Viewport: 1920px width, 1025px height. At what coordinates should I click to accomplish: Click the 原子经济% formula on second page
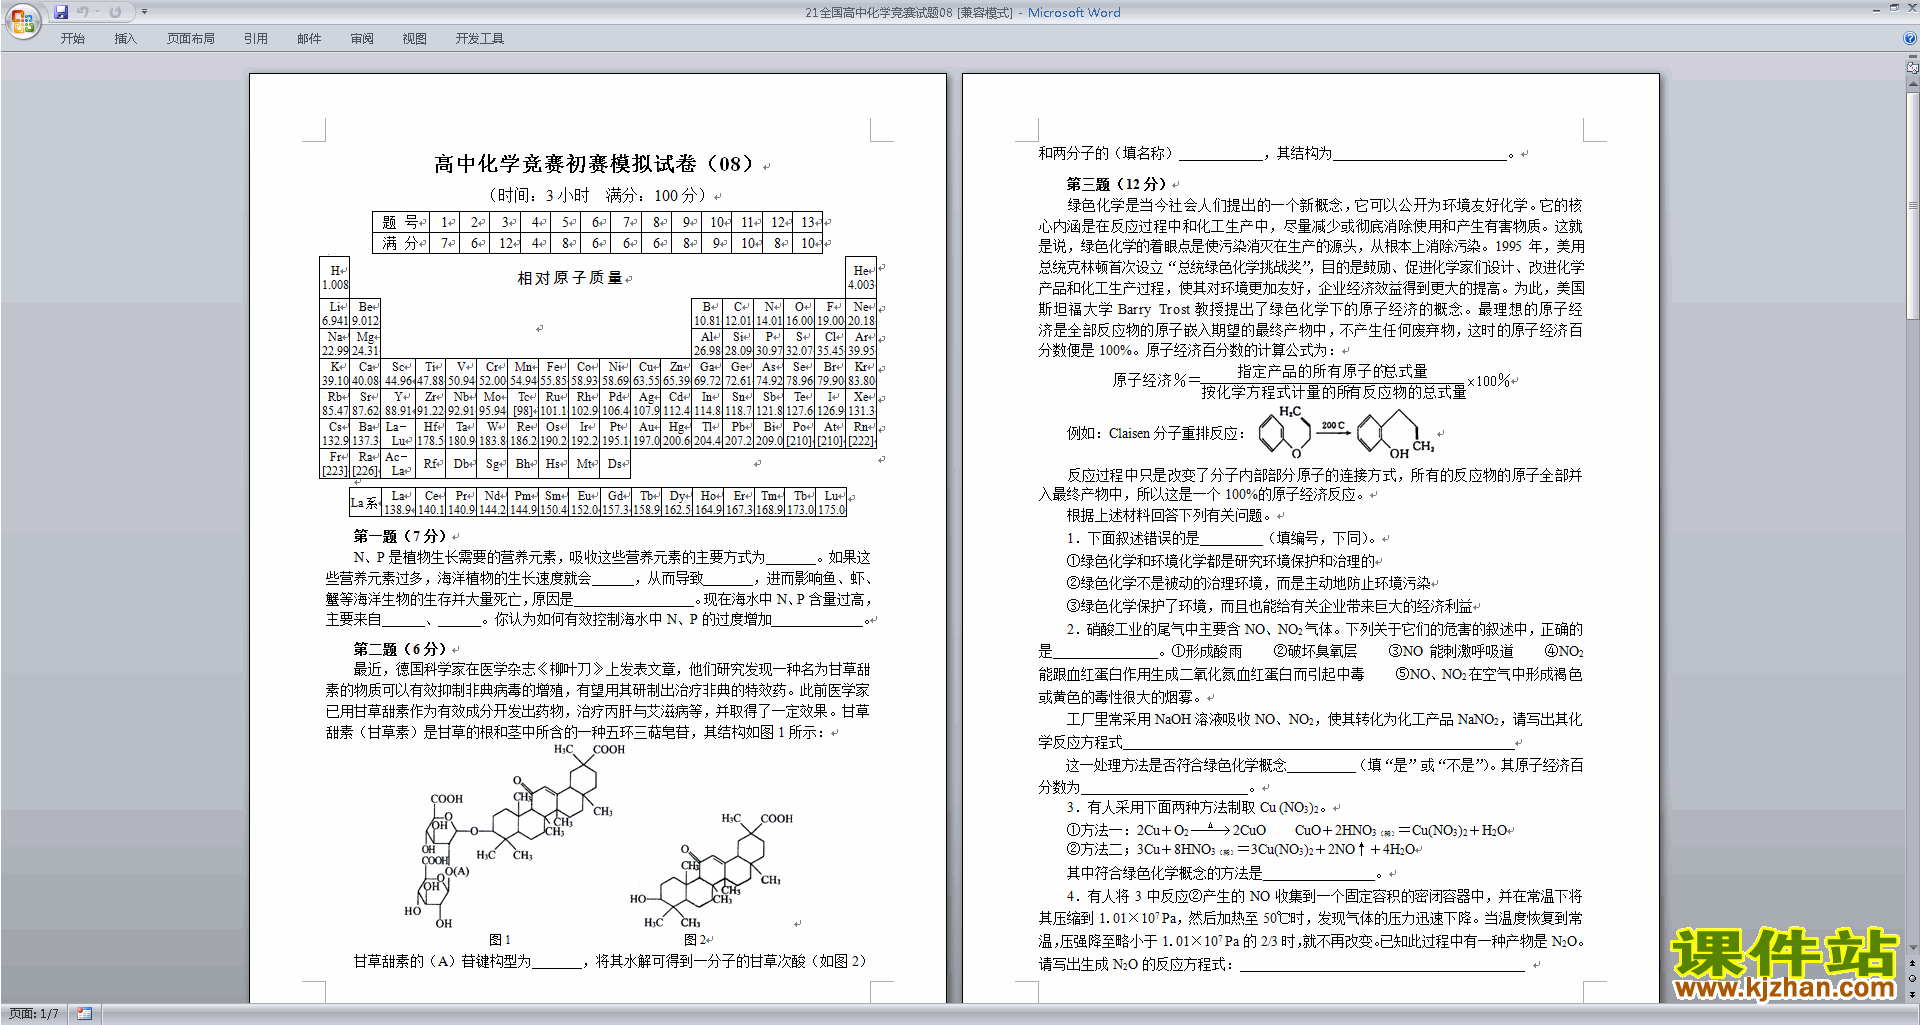click(1313, 381)
